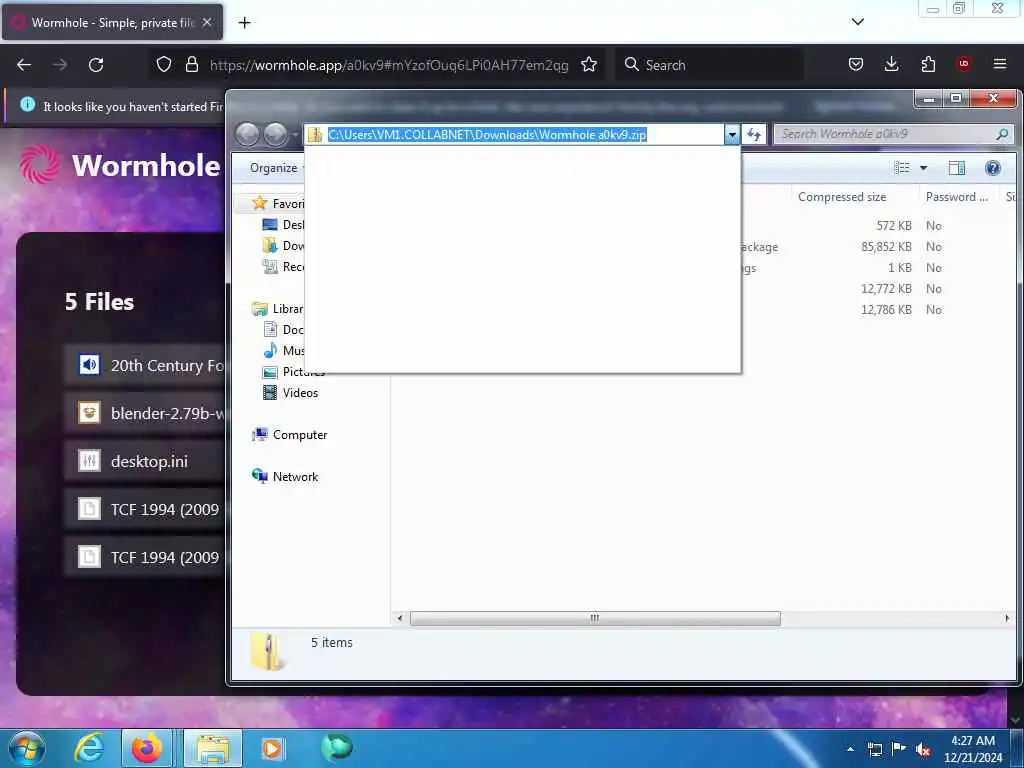Open Recent Places in Favorites
The height and width of the screenshot is (768, 1024).
pyautogui.click(x=283, y=266)
